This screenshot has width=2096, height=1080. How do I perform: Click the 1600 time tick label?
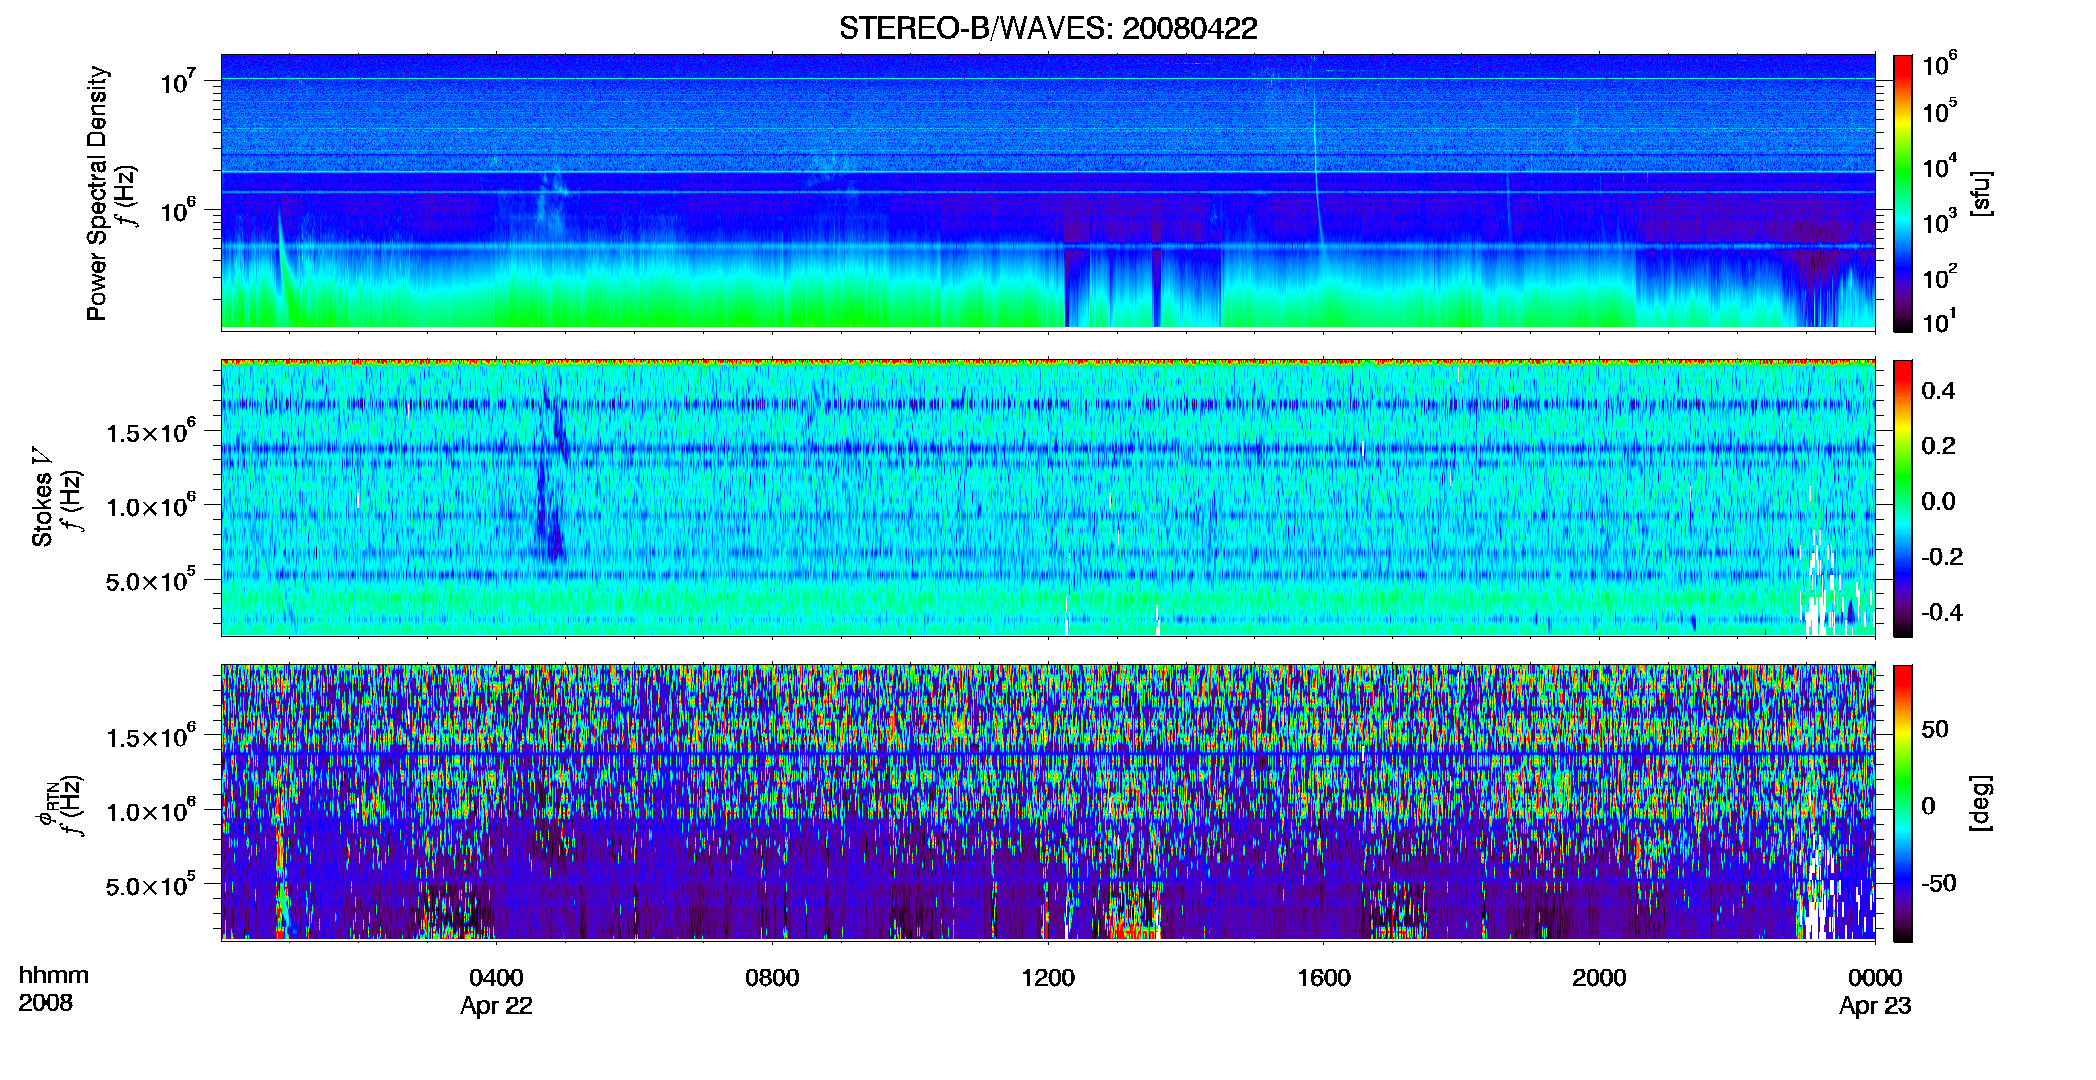[x=1324, y=977]
